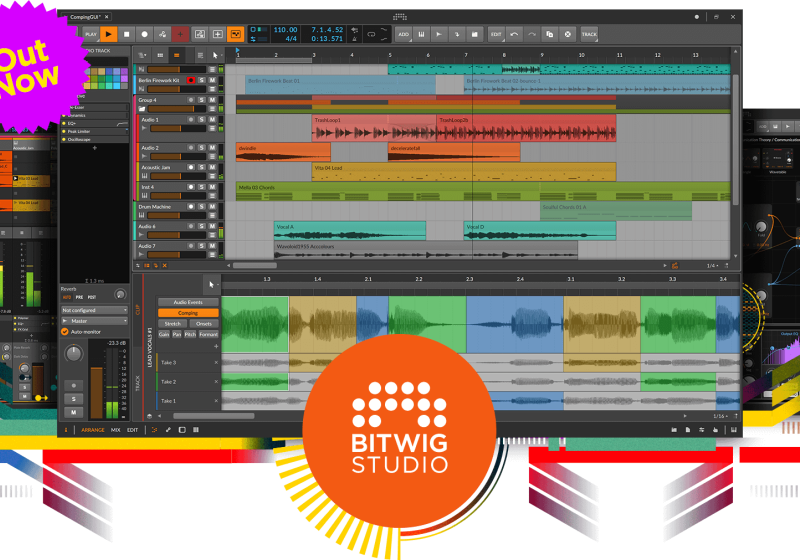Toggle the loop icon in transport
Viewport: 800px width, 560px height.
[371, 34]
